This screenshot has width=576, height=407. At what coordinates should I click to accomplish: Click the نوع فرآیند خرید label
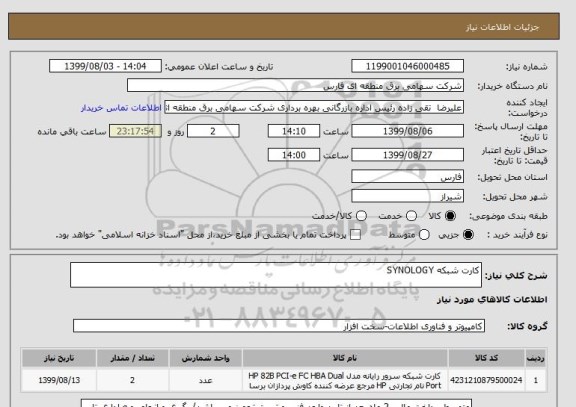click(x=517, y=235)
